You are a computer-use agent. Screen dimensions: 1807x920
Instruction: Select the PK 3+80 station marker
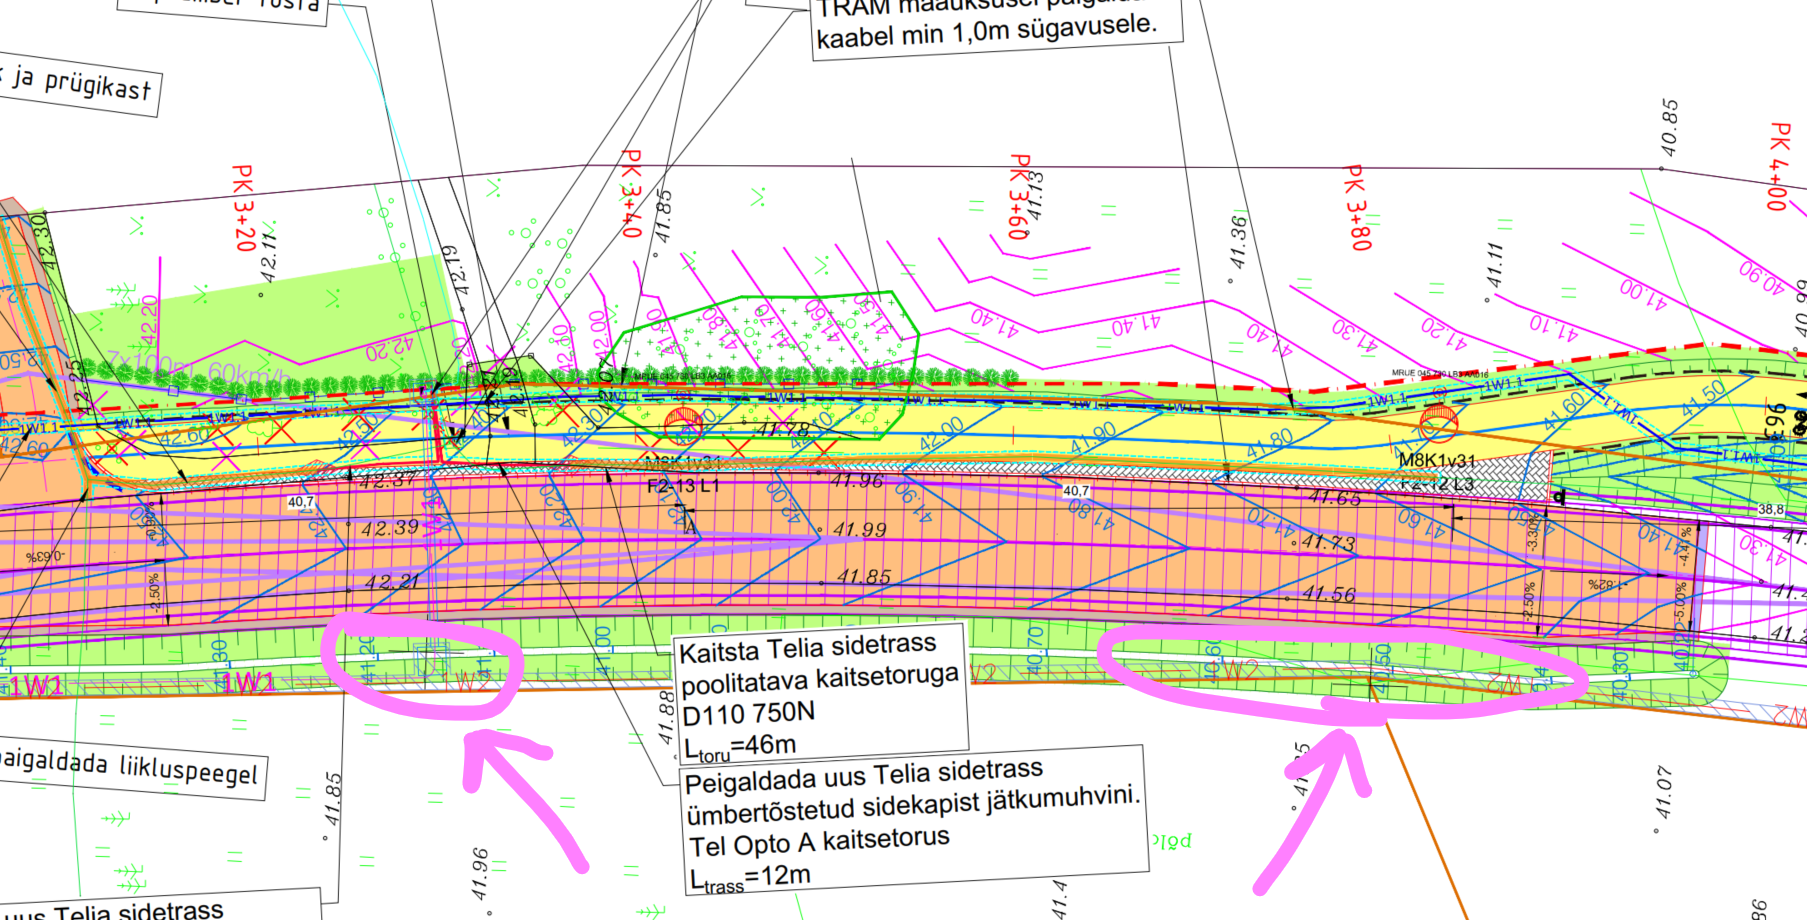pyautogui.click(x=1357, y=207)
